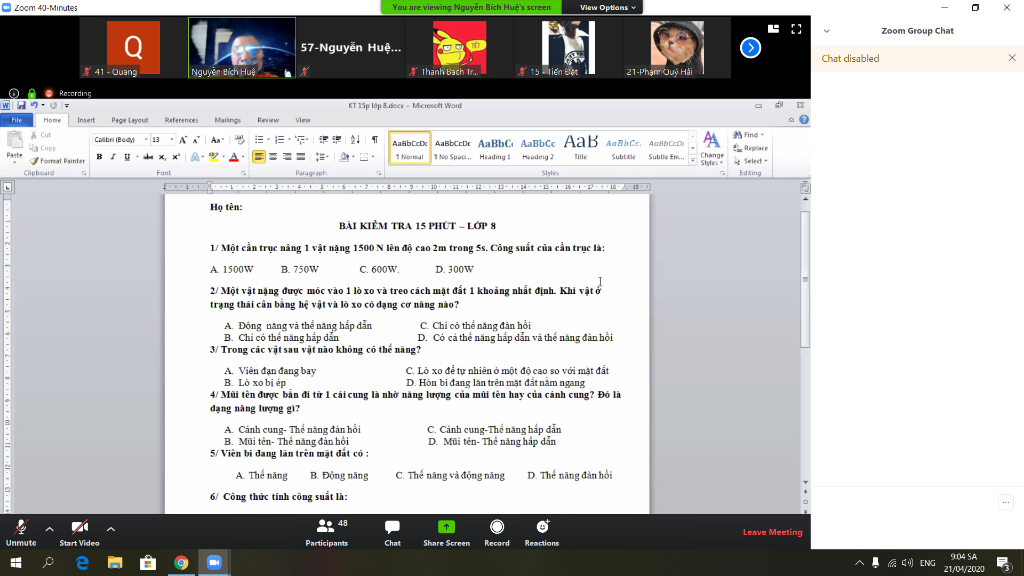Click Find in the Editing group
The height and width of the screenshot is (576, 1024).
click(748, 135)
